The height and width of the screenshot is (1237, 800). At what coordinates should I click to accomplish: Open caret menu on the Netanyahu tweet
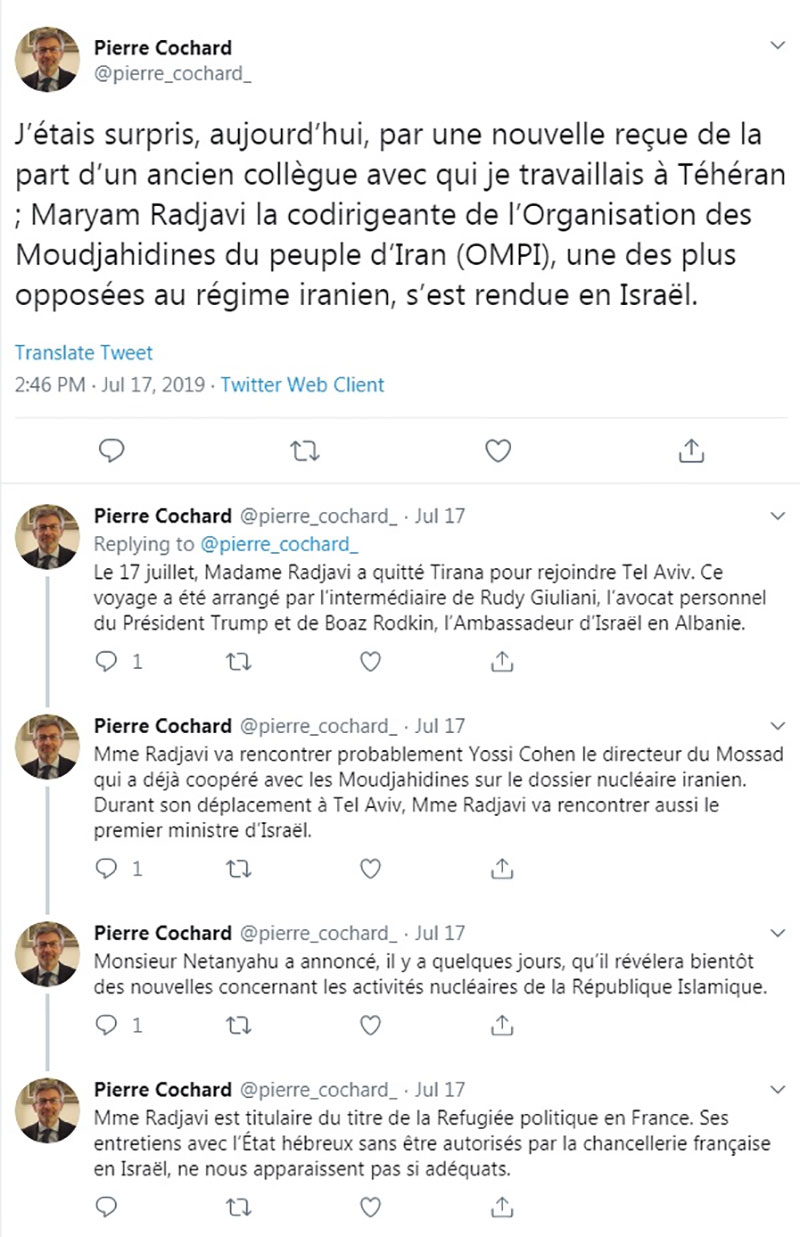coord(778,933)
